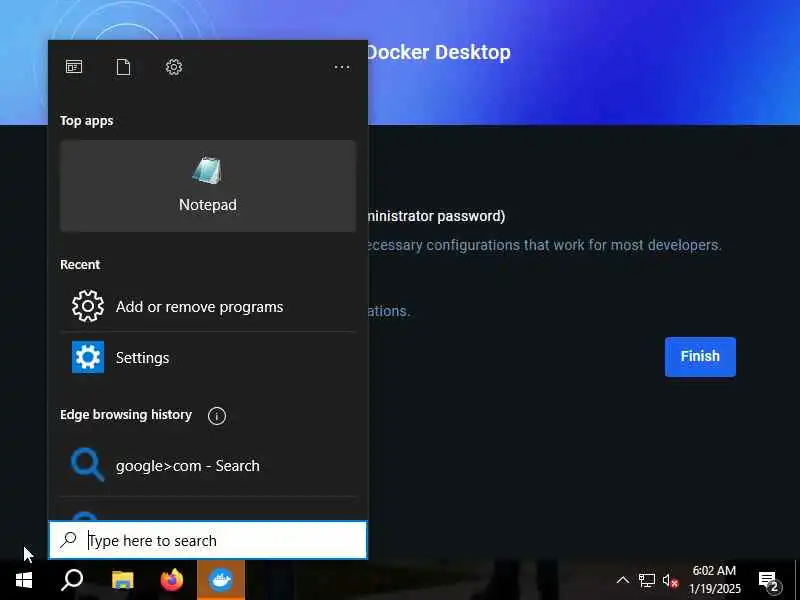
Task: Click the Finish button in Docker Desktop
Action: [x=700, y=357]
